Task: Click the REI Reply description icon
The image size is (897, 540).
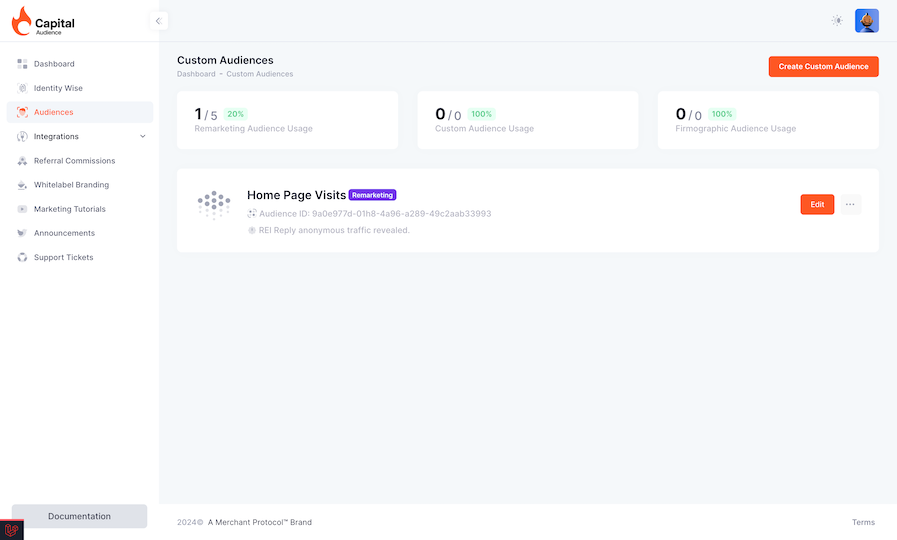Action: pyautogui.click(x=252, y=230)
